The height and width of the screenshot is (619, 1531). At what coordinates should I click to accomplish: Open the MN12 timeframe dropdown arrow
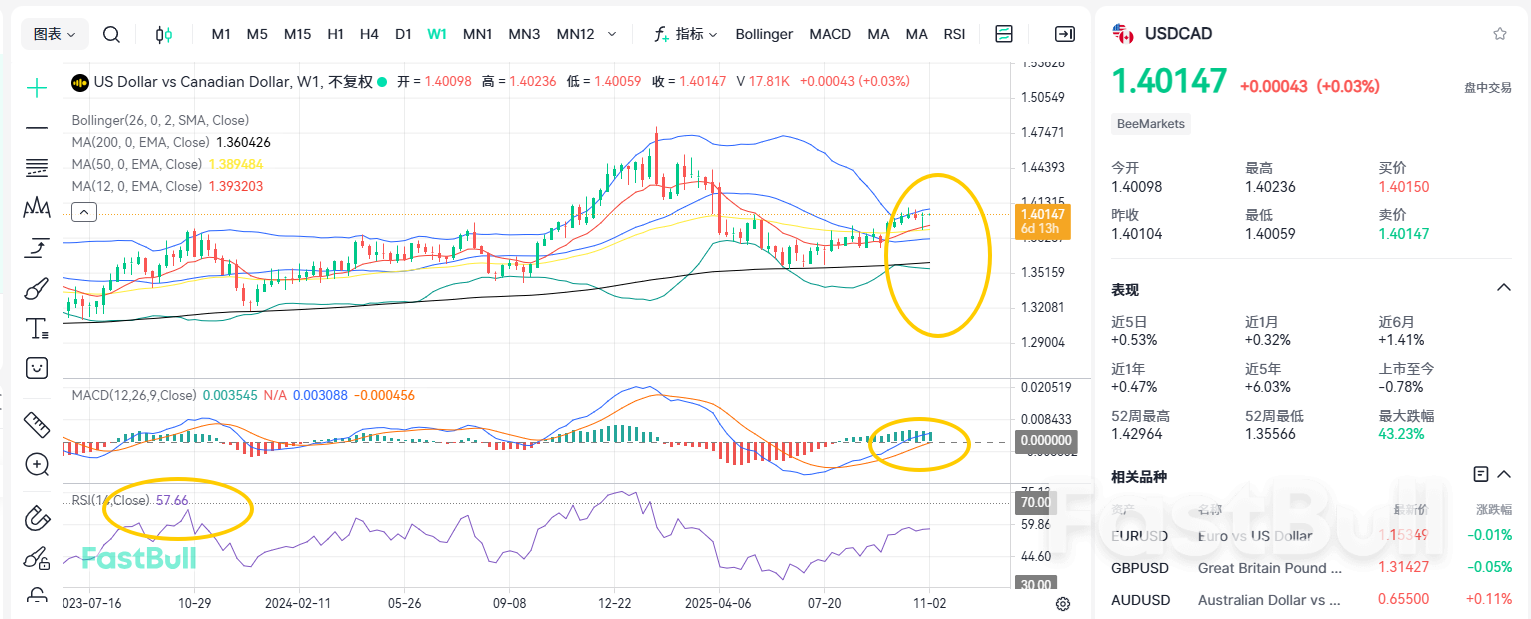point(611,33)
